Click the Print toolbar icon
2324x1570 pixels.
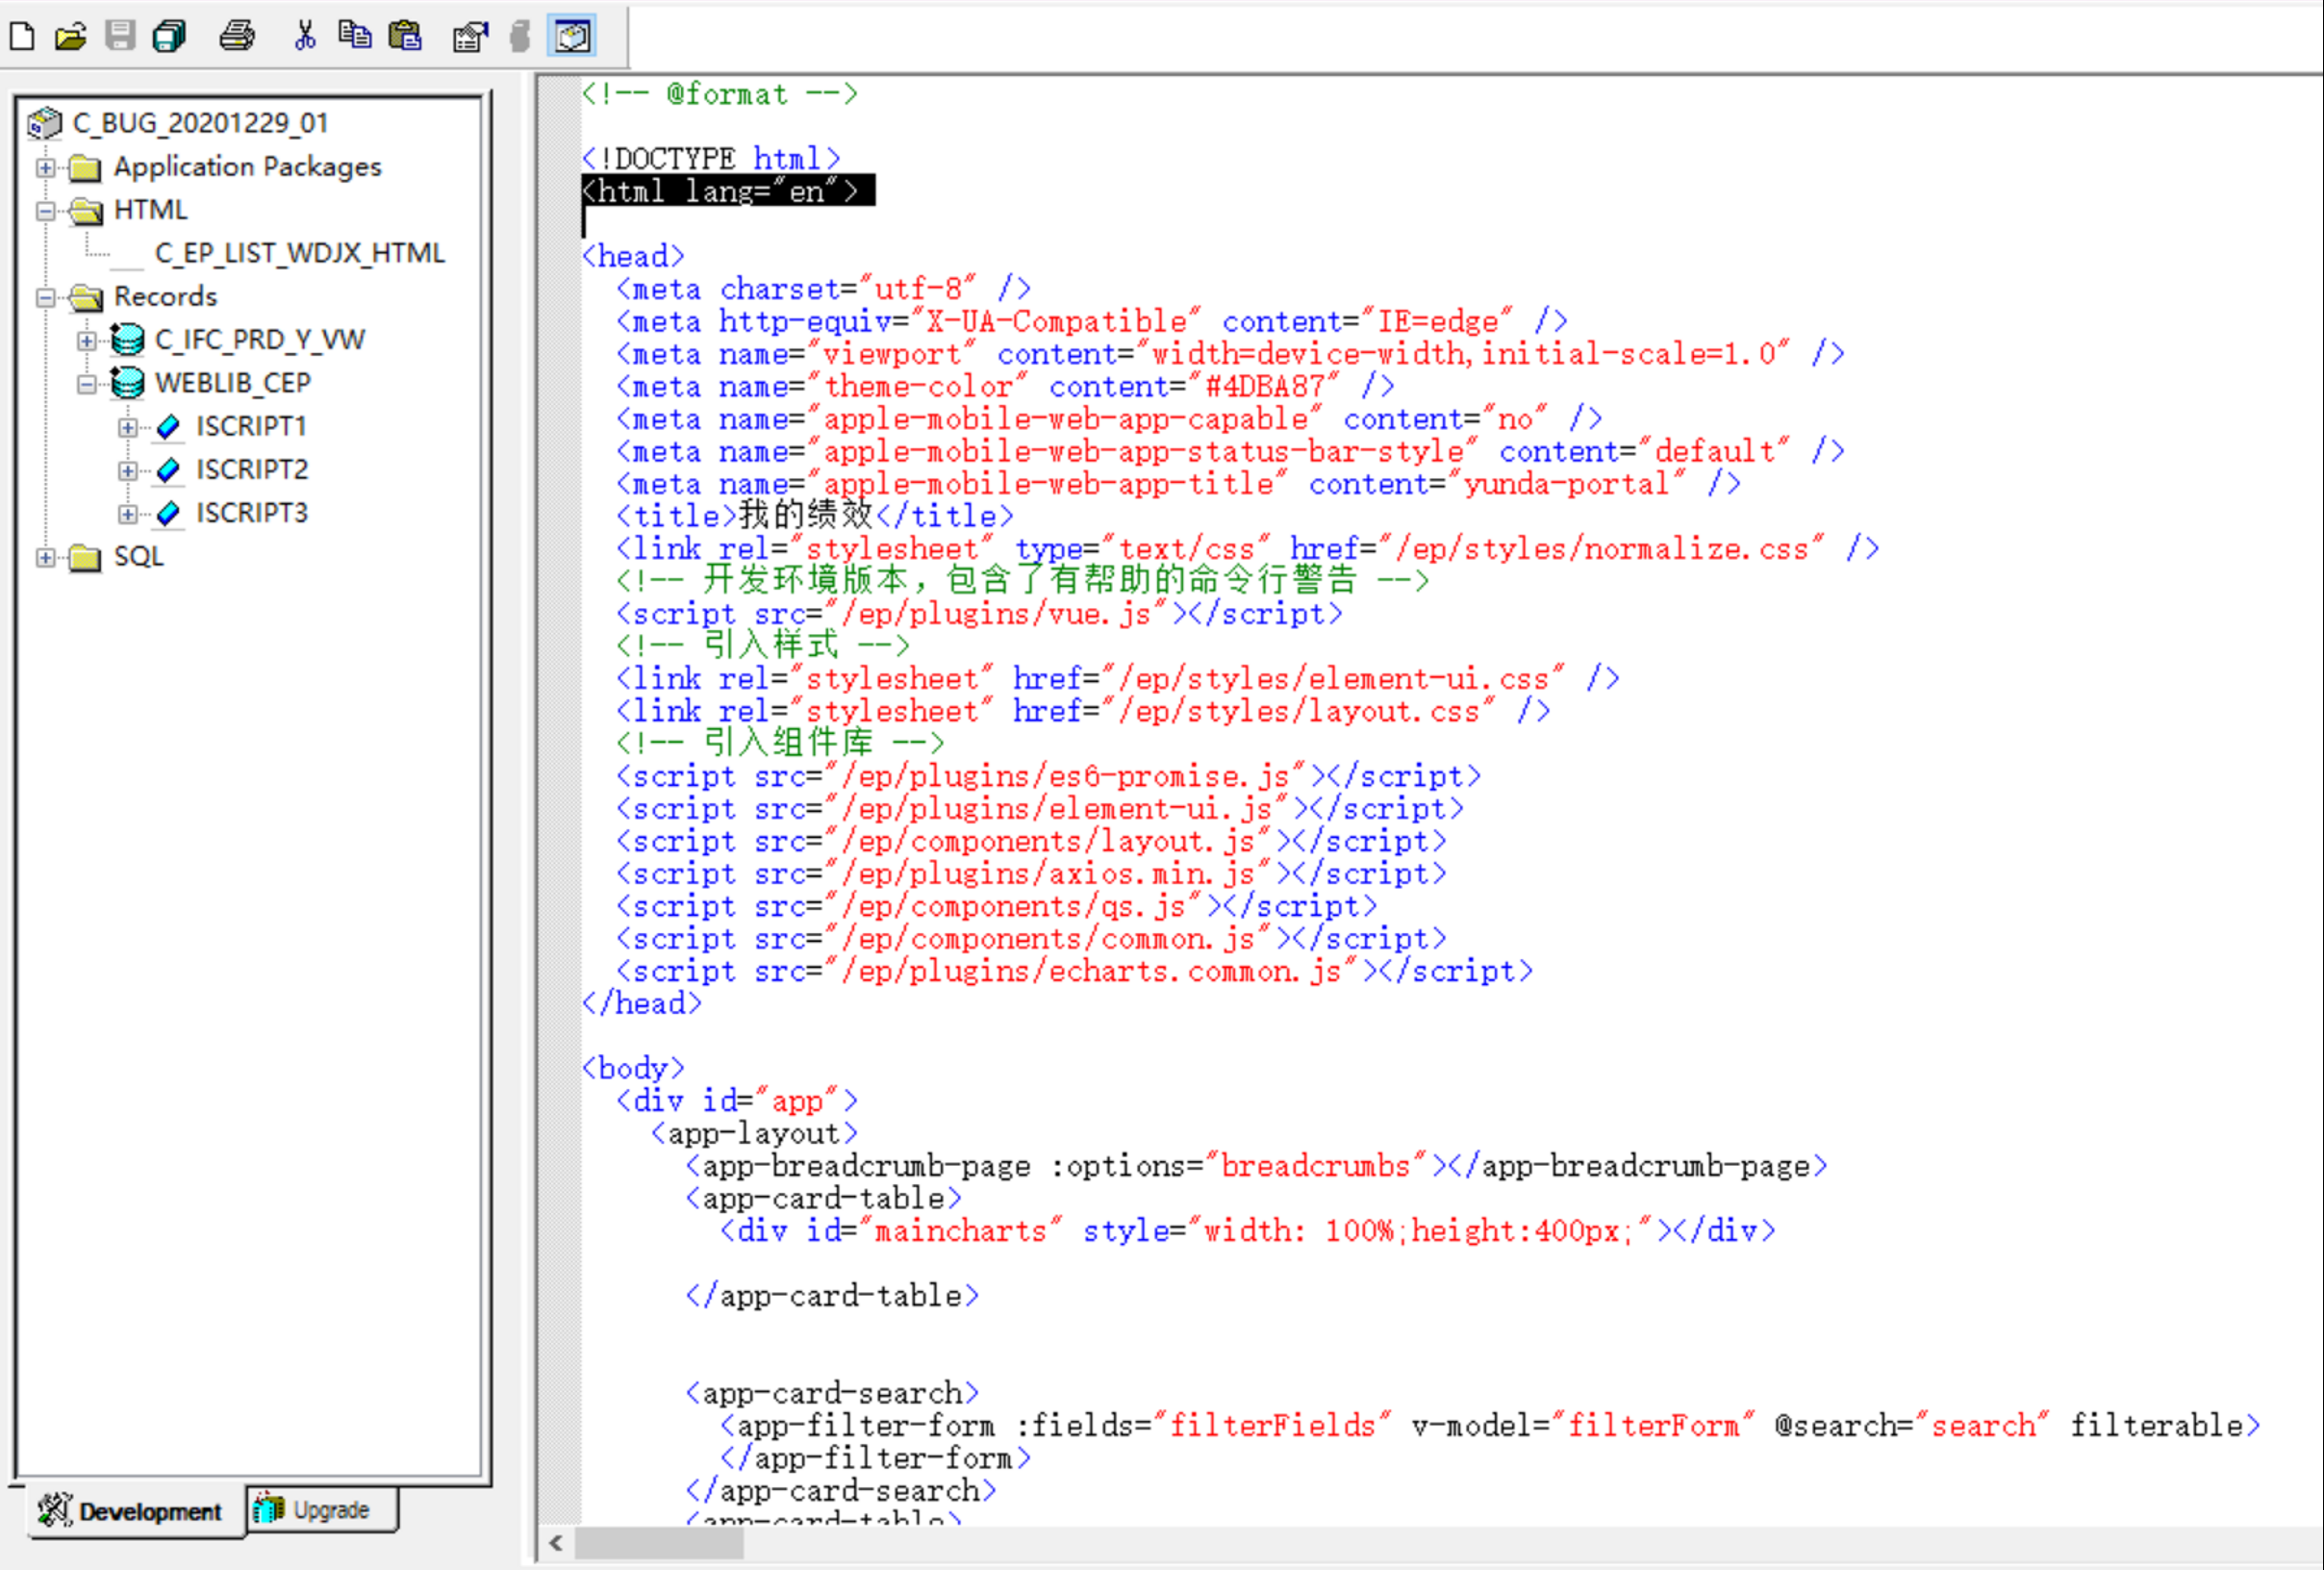(x=237, y=37)
